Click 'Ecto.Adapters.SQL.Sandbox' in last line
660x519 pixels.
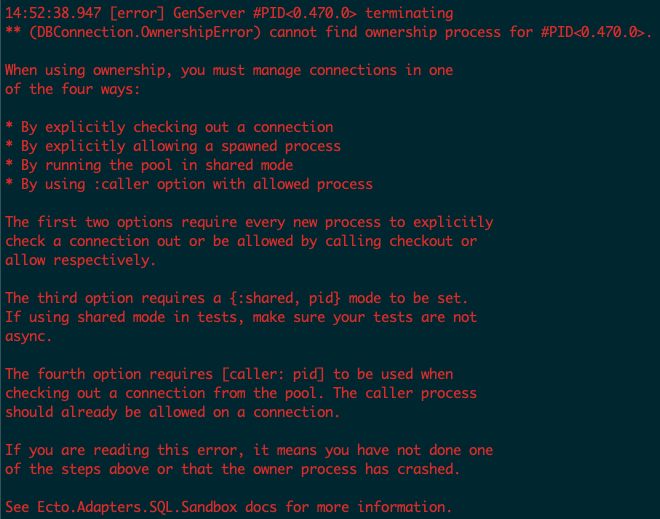tap(137, 507)
